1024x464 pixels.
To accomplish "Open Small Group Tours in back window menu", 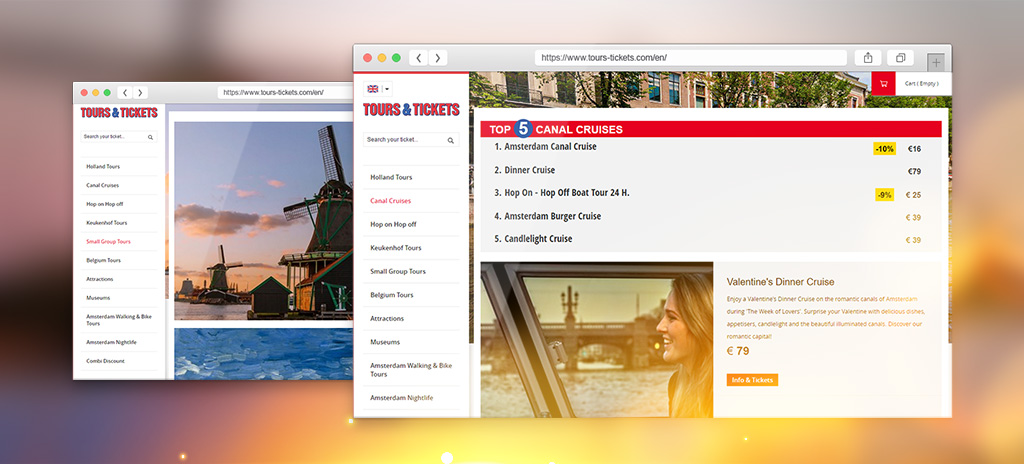I will coord(108,241).
